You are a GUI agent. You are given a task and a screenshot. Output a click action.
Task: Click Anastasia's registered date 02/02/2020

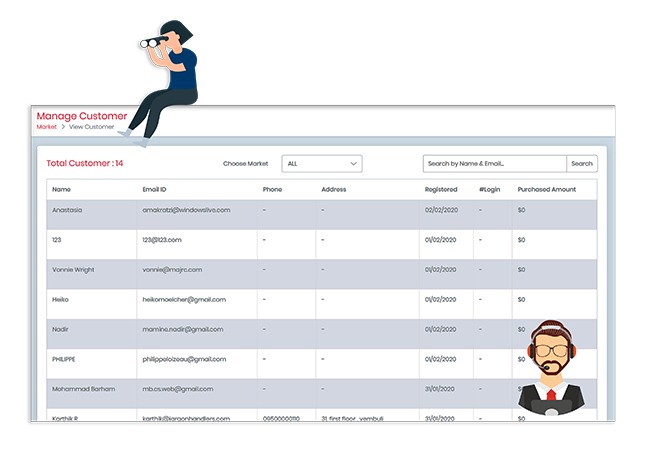[441, 210]
